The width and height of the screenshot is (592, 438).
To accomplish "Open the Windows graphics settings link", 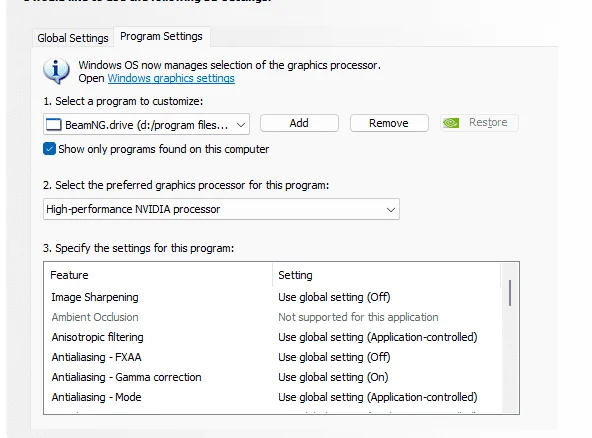I will [171, 78].
